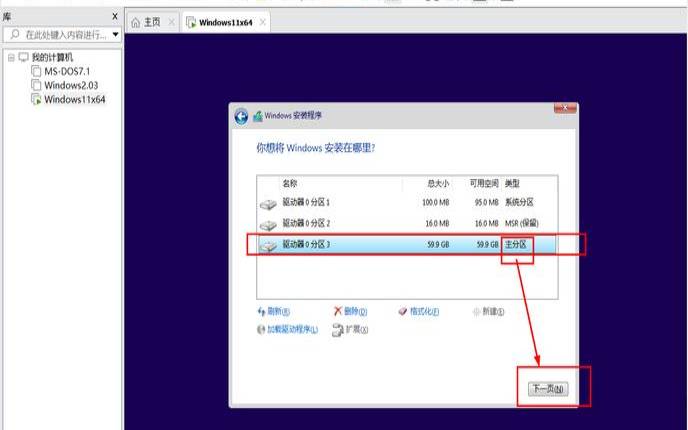Close the 主页 tab
Viewport: 688px width, 430px height.
coord(172,22)
